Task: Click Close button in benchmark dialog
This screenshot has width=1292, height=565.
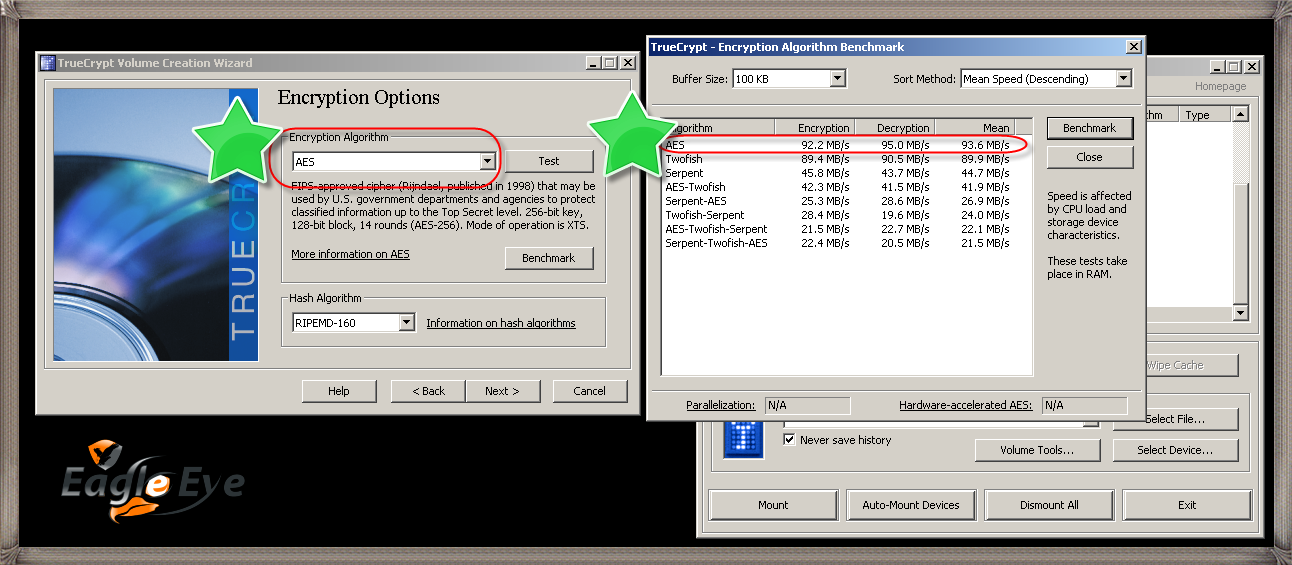Action: pos(1090,157)
